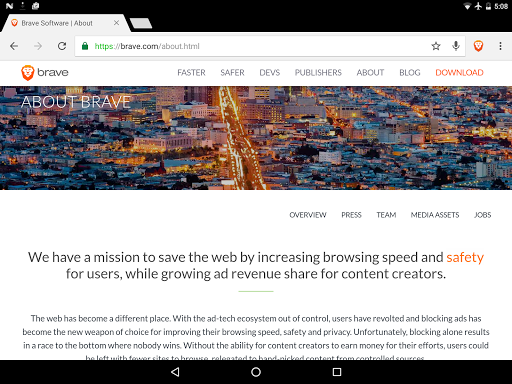Open the Brave shields lion icon

click(x=478, y=46)
